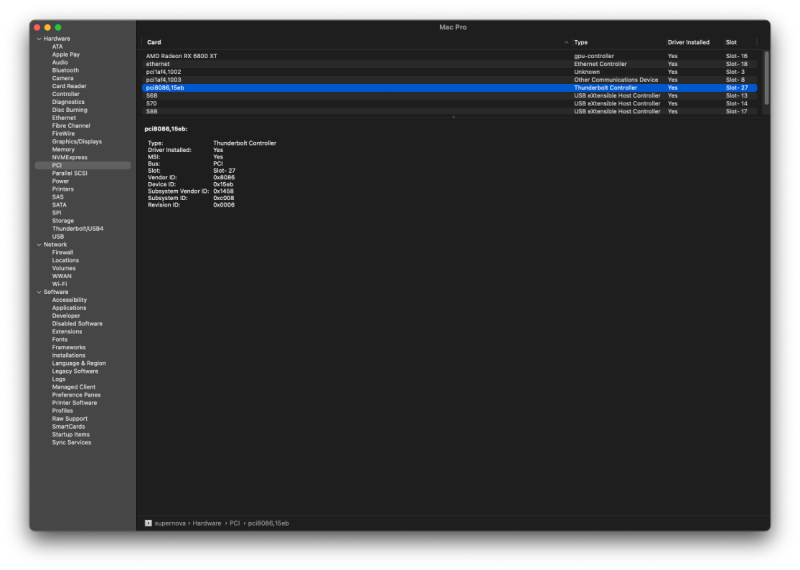Select the pci8086,15eb Thunderbolt row
Screen dimensions: 800x570
[x=449, y=88]
